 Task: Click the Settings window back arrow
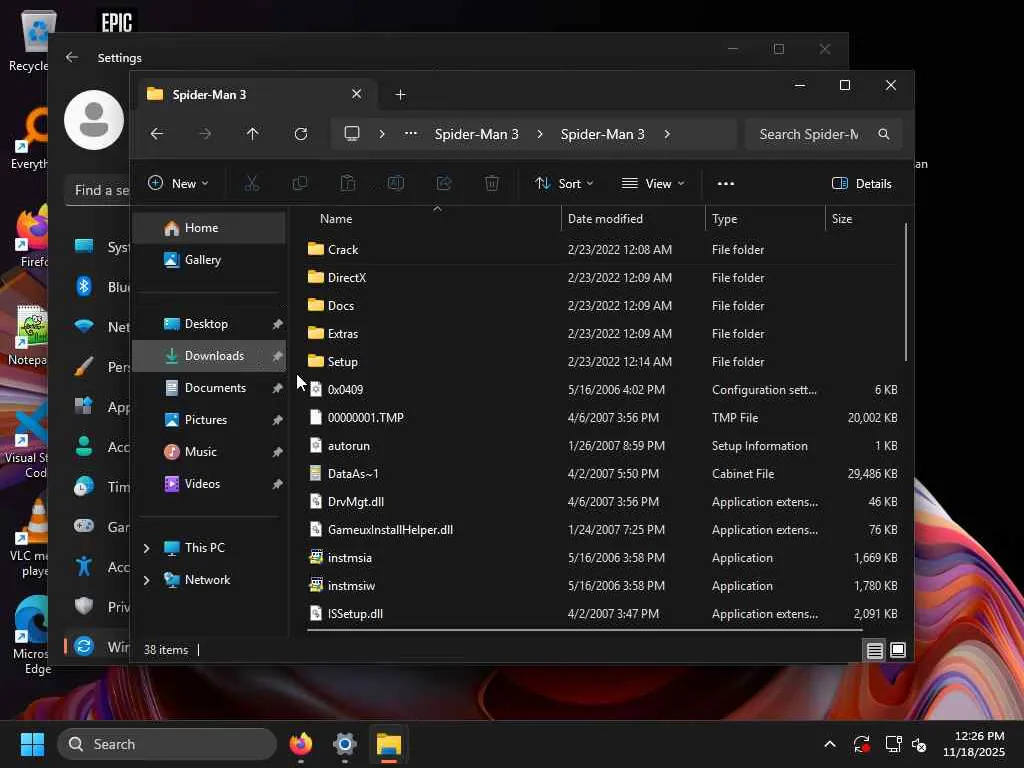point(72,57)
